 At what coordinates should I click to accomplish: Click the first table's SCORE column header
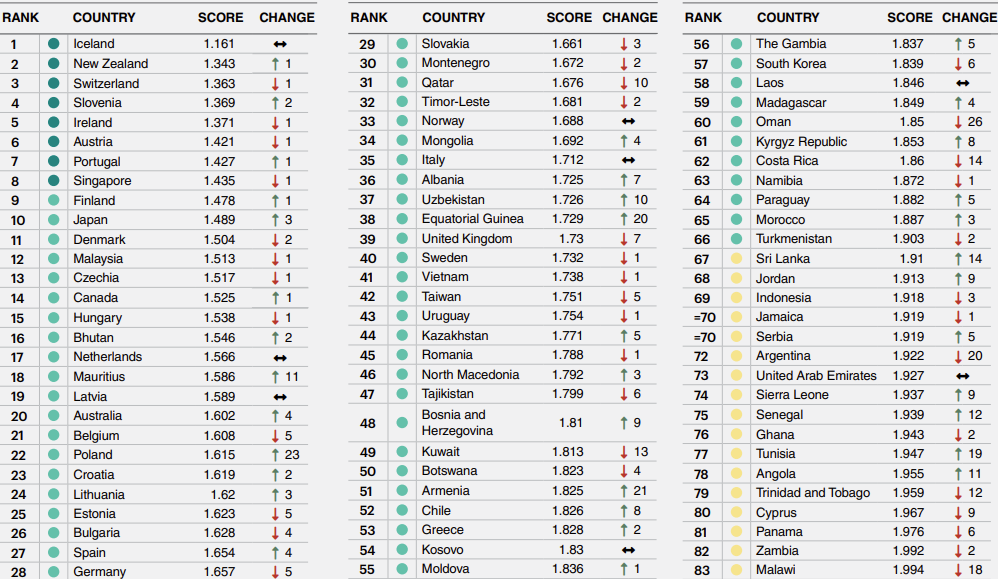[x=220, y=18]
